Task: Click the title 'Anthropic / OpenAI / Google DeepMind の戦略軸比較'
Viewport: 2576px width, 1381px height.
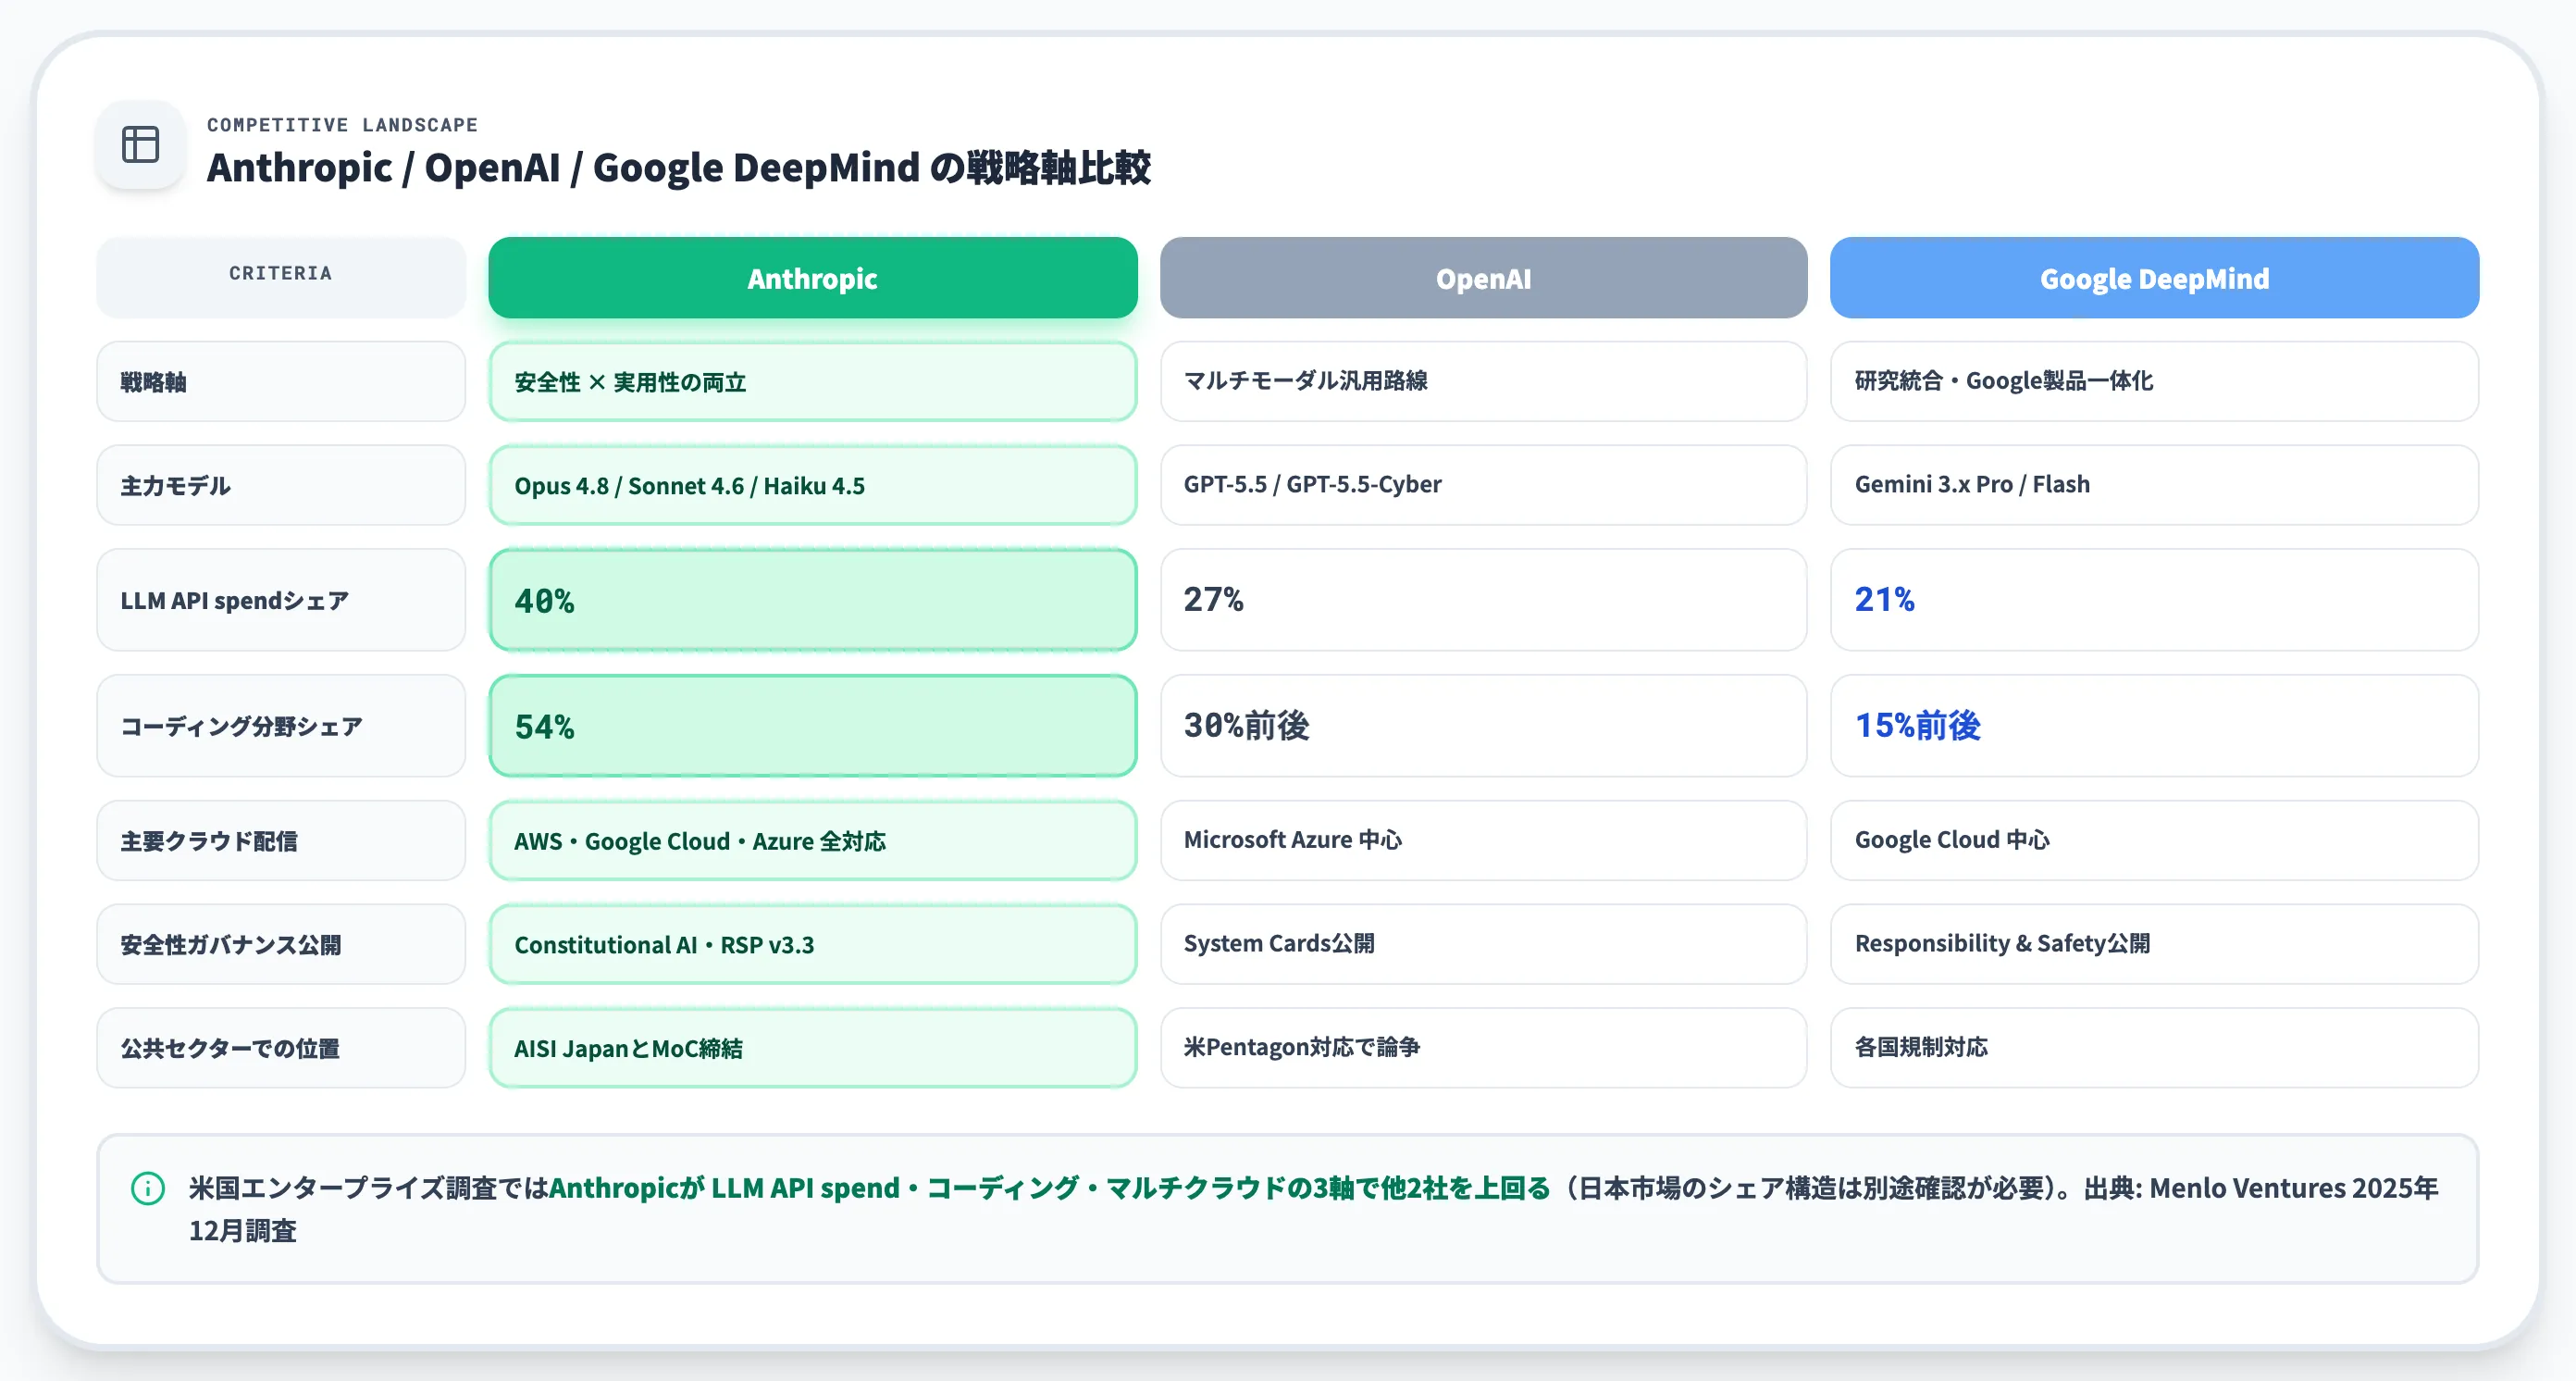Action: 679,167
